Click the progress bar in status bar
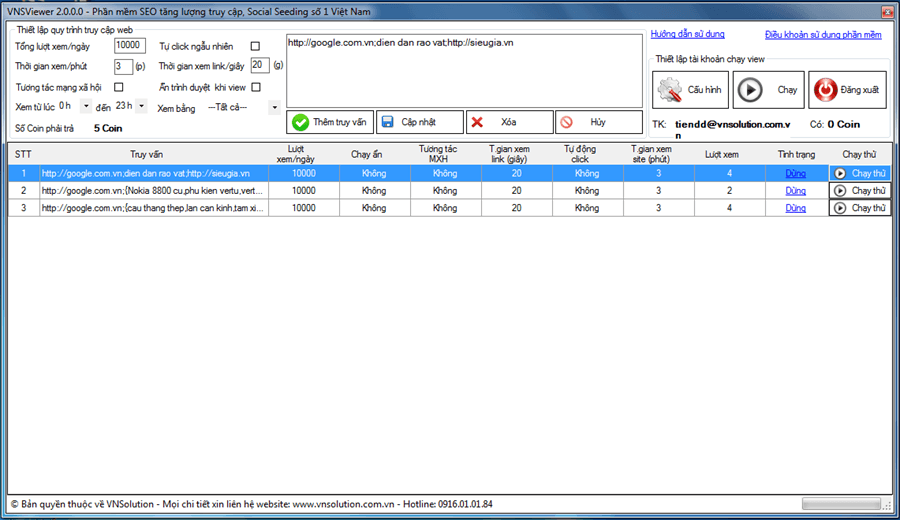The width and height of the screenshot is (900, 520). coord(841,504)
